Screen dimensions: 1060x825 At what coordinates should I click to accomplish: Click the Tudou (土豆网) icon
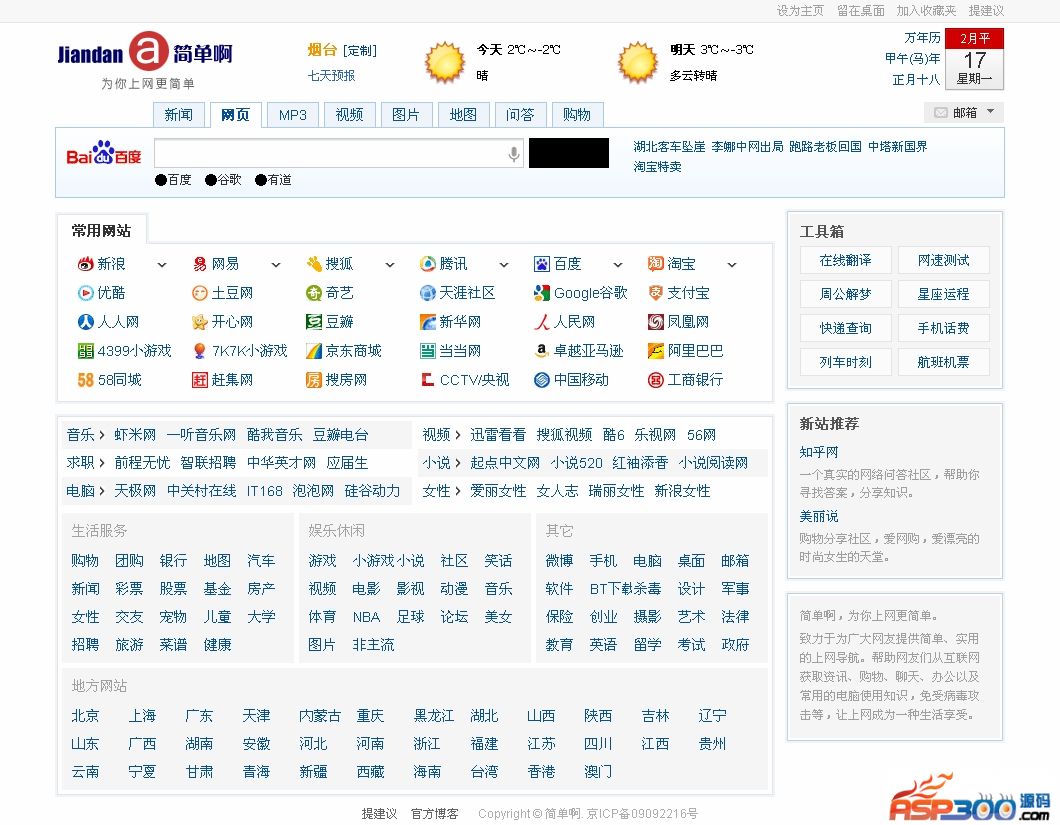pos(199,293)
